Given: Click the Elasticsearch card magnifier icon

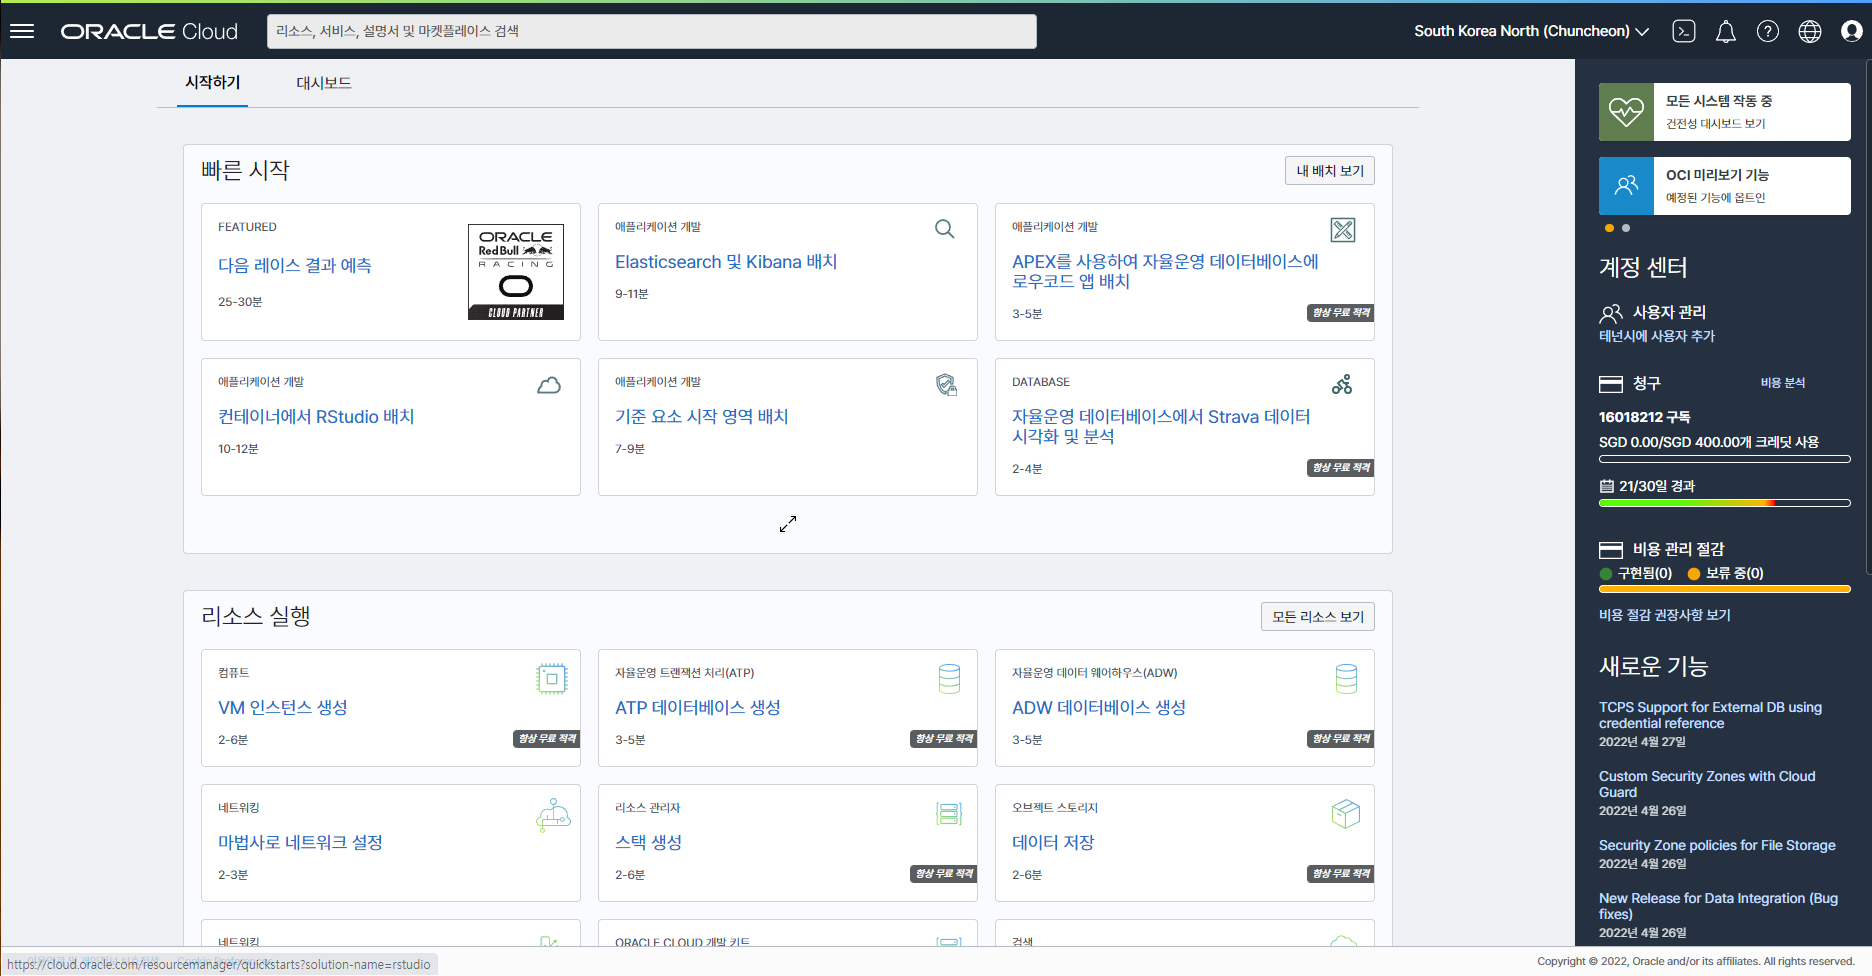Looking at the screenshot, I should pos(944,229).
